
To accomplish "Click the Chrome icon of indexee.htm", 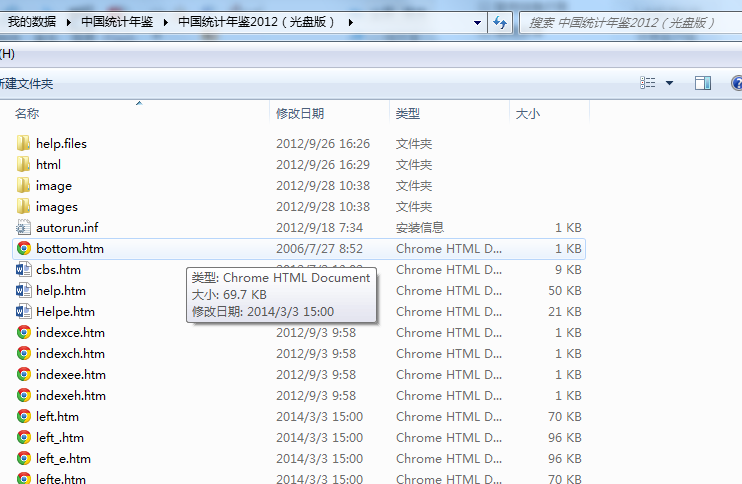I will 24,374.
